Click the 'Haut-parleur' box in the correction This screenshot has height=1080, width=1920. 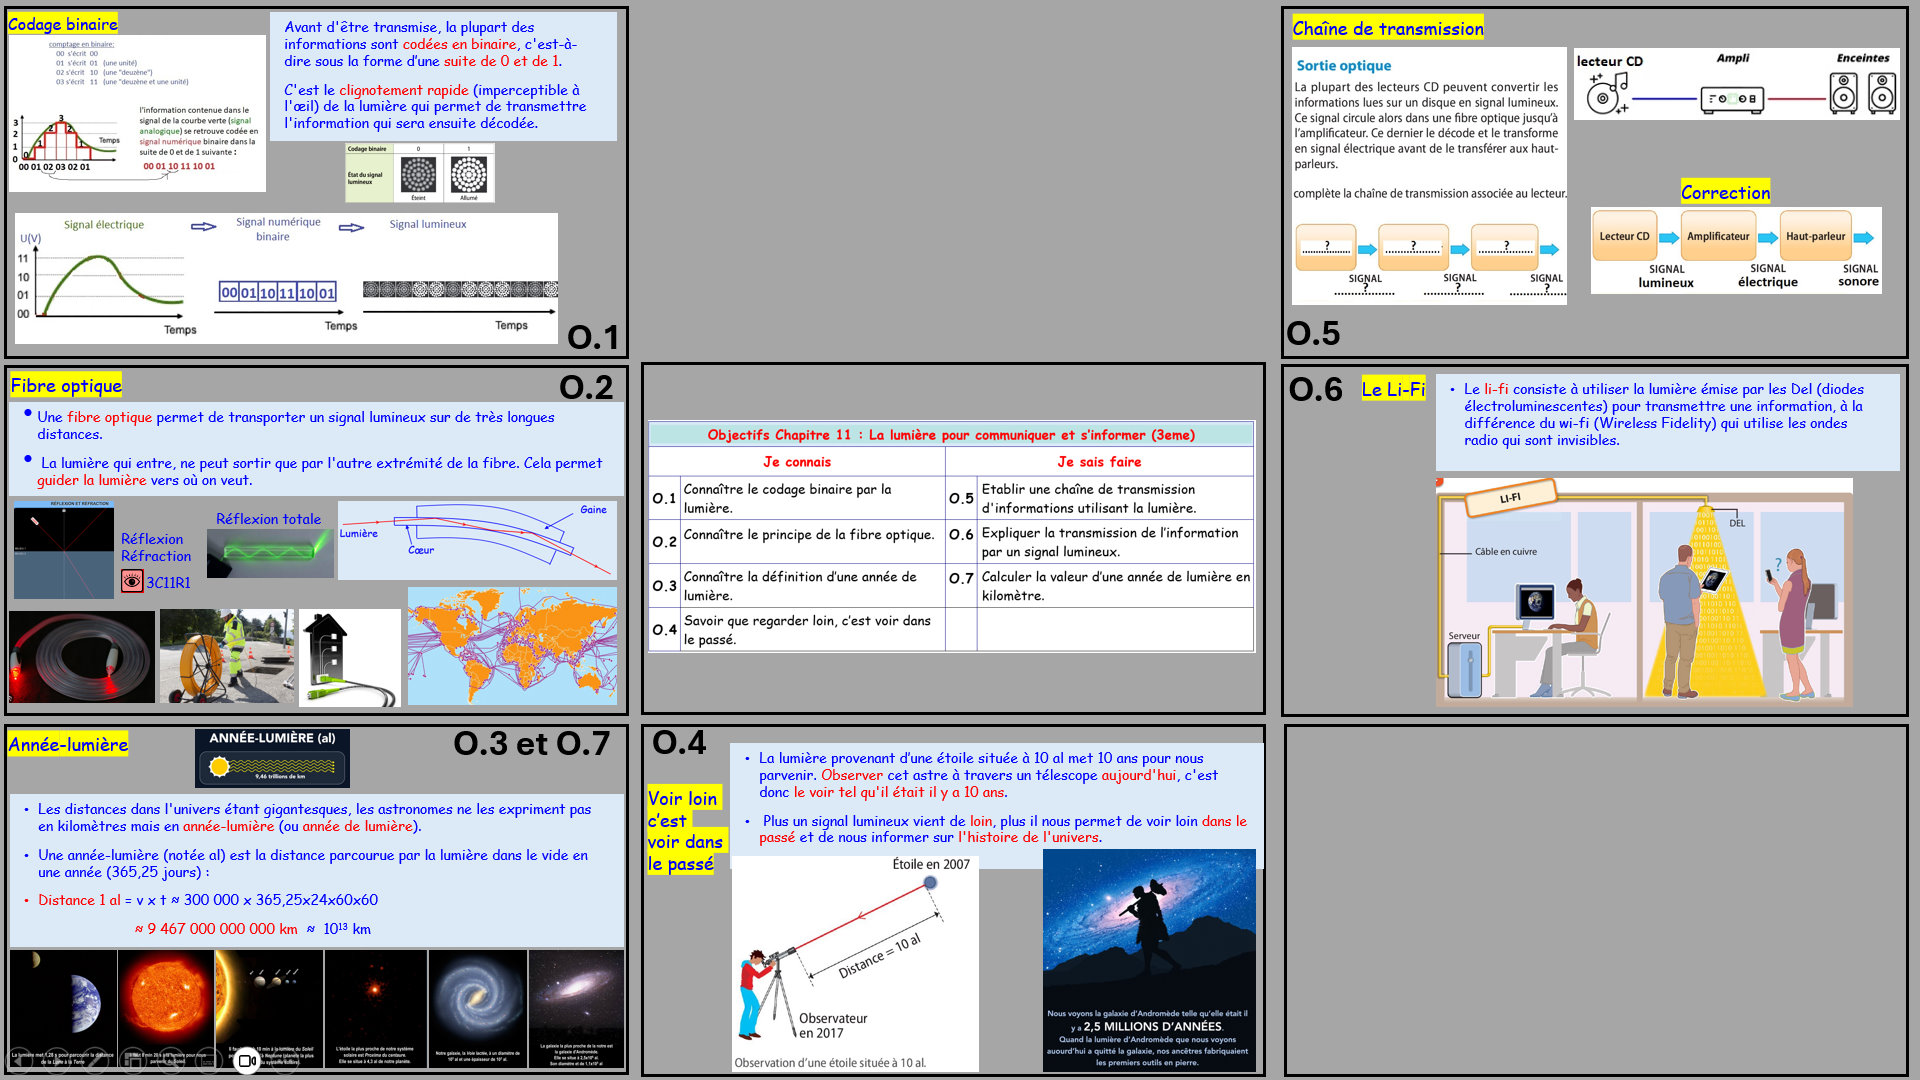(x=1816, y=236)
